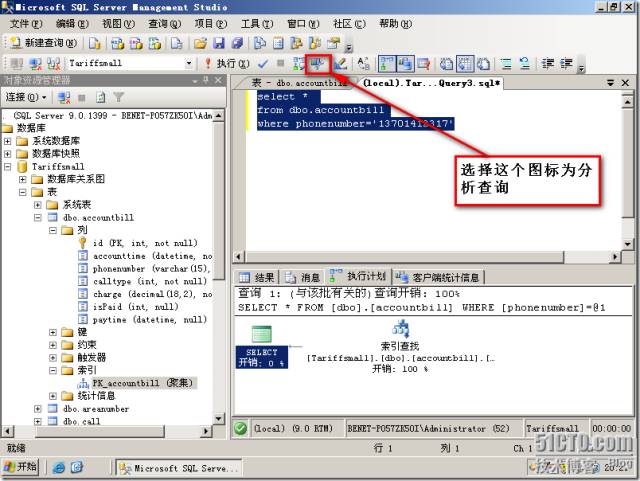Switch to the 执行计划 tab
The height and width of the screenshot is (481, 640).
[x=358, y=276]
